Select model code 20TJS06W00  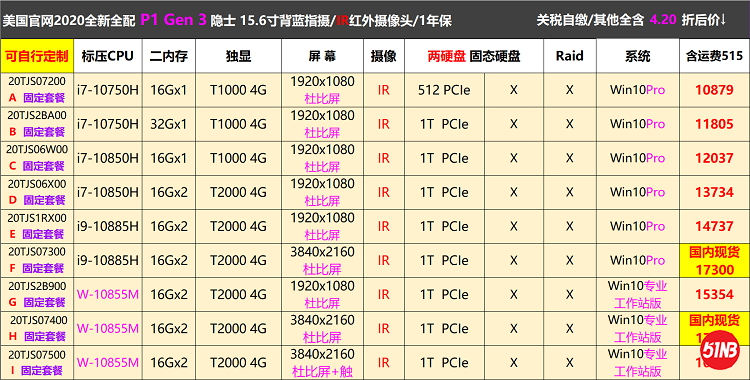pos(37,149)
